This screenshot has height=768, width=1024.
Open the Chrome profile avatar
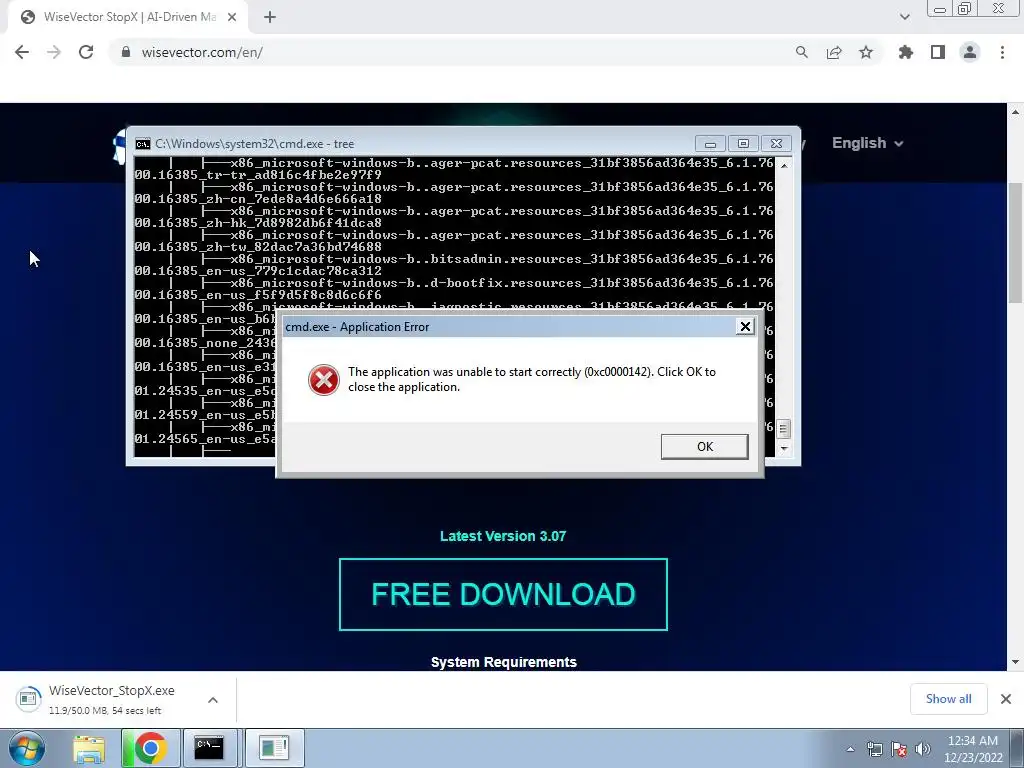970,52
